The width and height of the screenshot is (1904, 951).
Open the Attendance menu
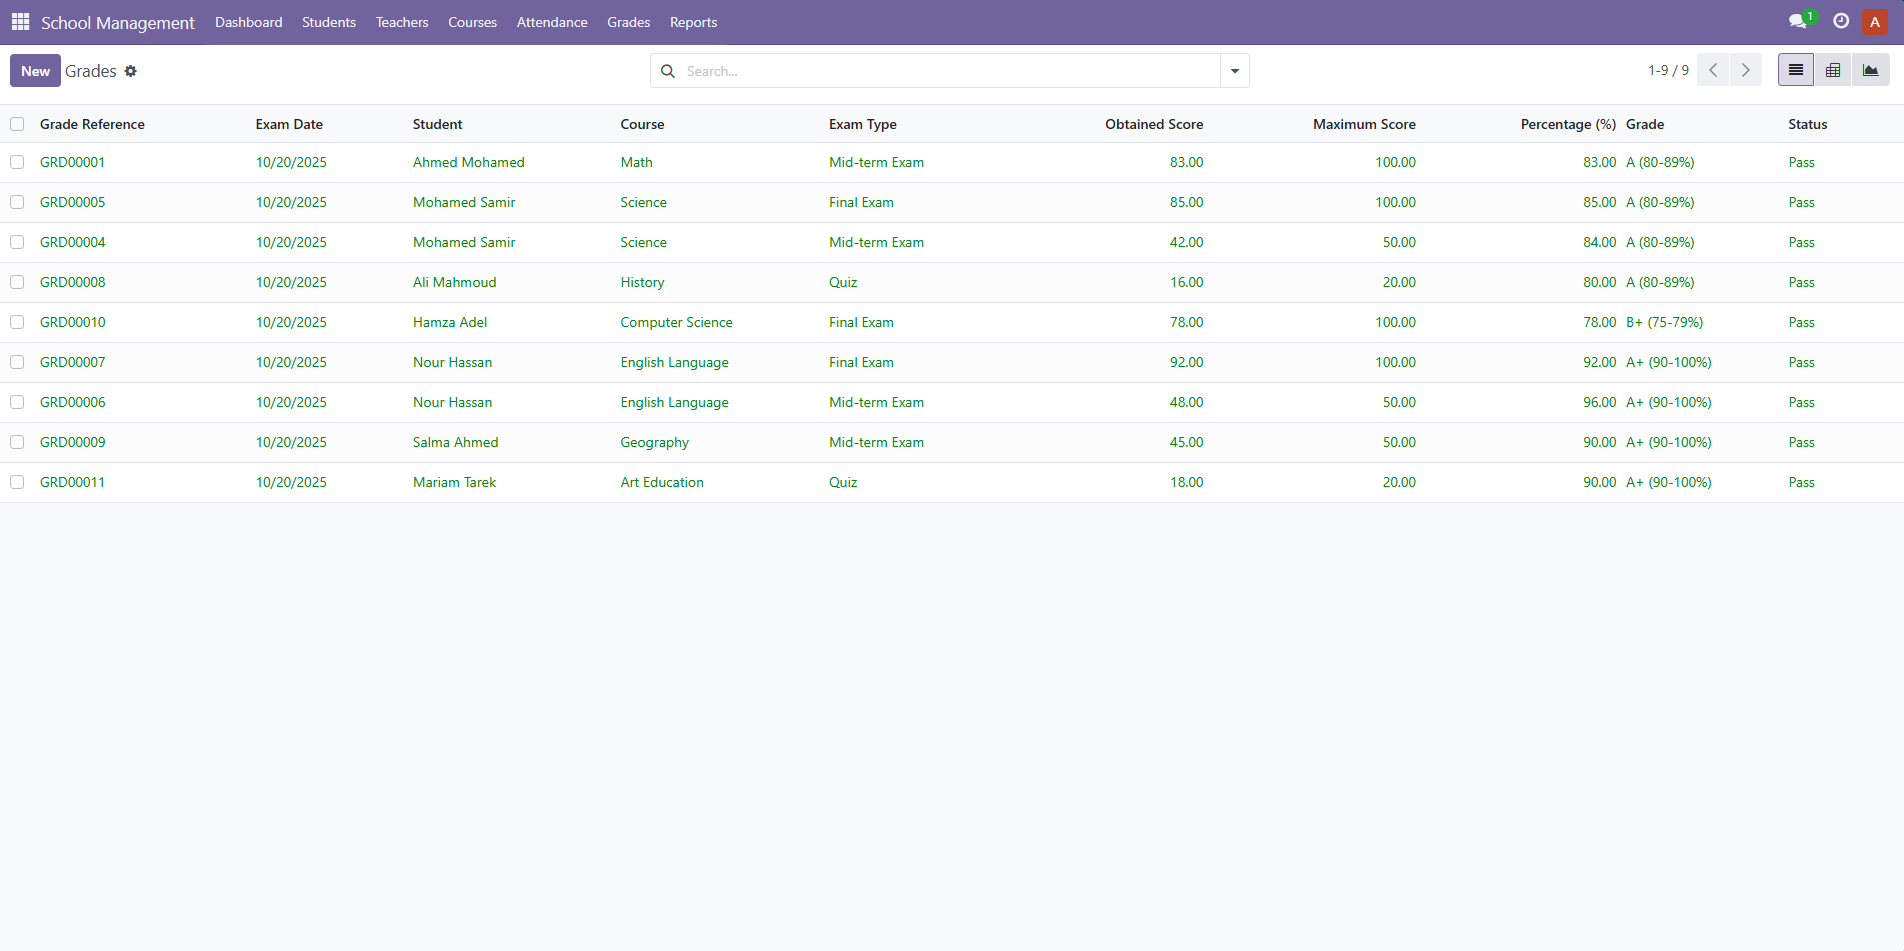tap(552, 22)
